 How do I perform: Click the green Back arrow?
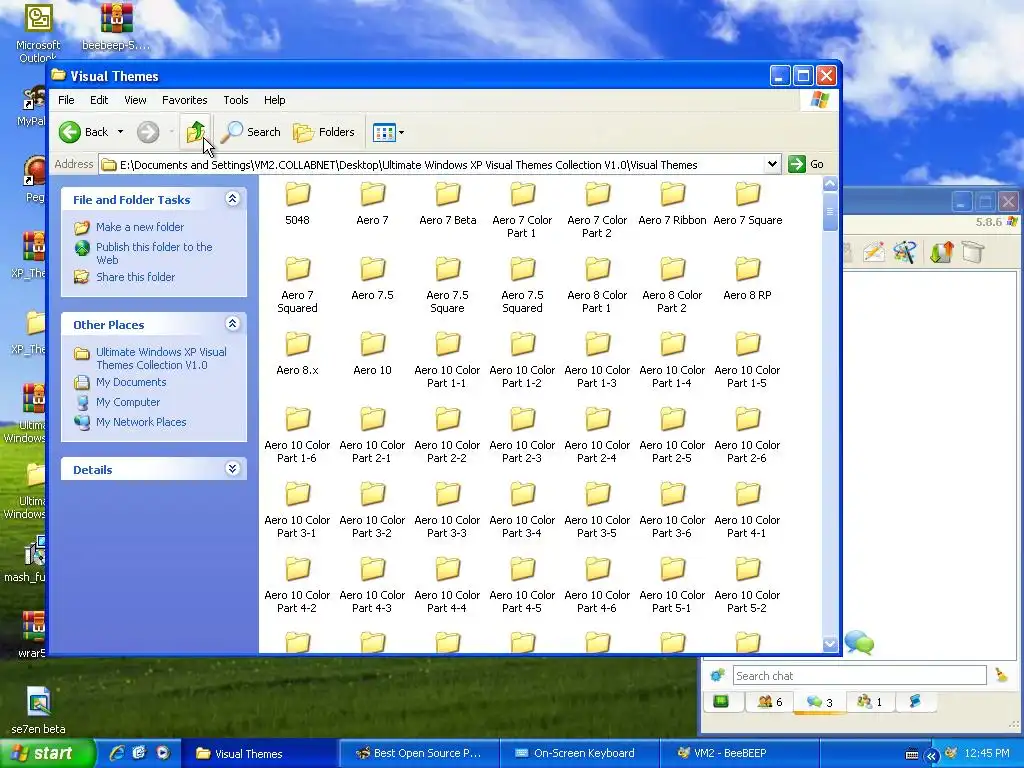click(70, 132)
